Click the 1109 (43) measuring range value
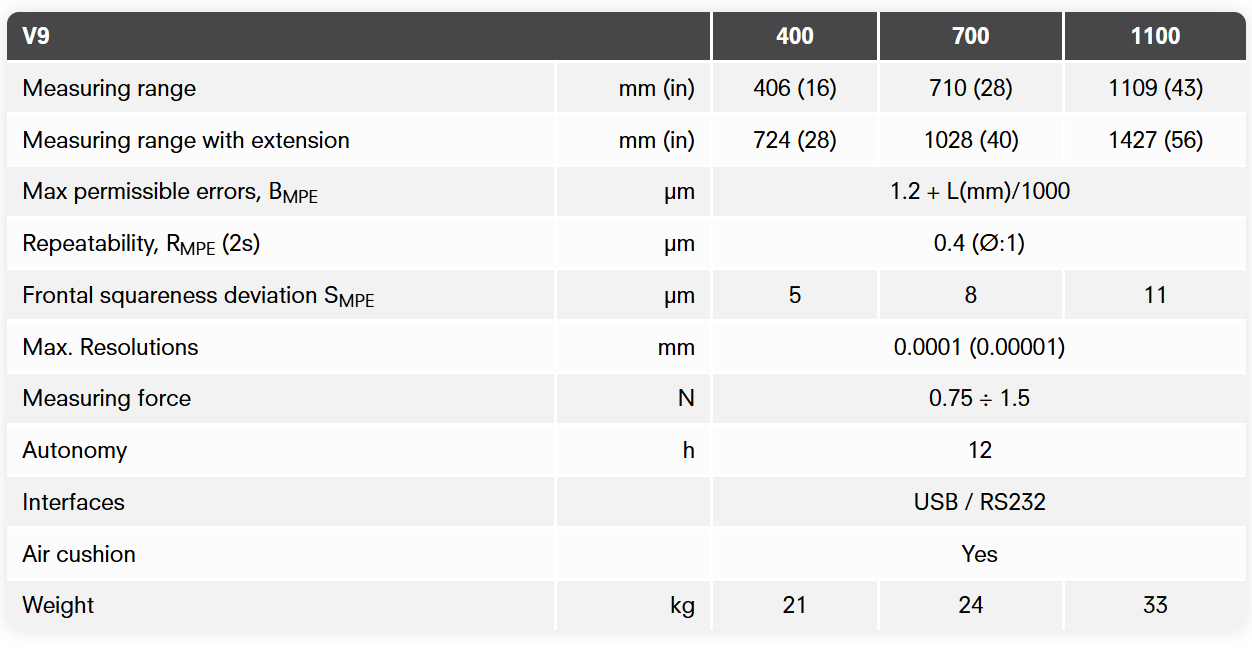Screen dimensions: 1252x651 (1155, 88)
